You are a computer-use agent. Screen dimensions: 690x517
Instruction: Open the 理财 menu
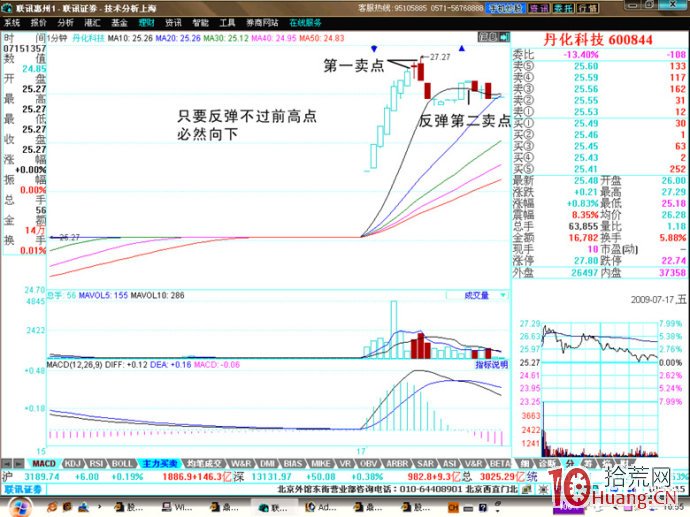point(147,23)
